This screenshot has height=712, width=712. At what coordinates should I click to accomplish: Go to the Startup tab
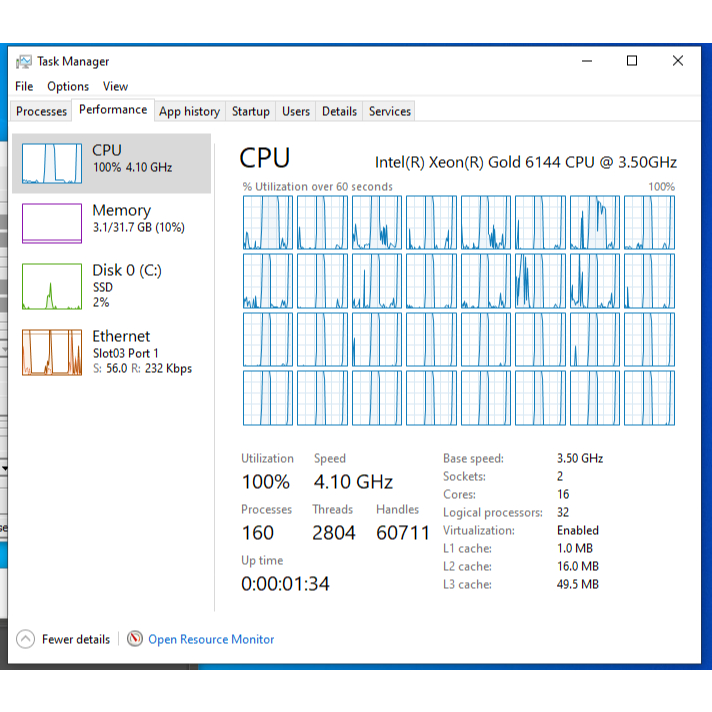[250, 111]
